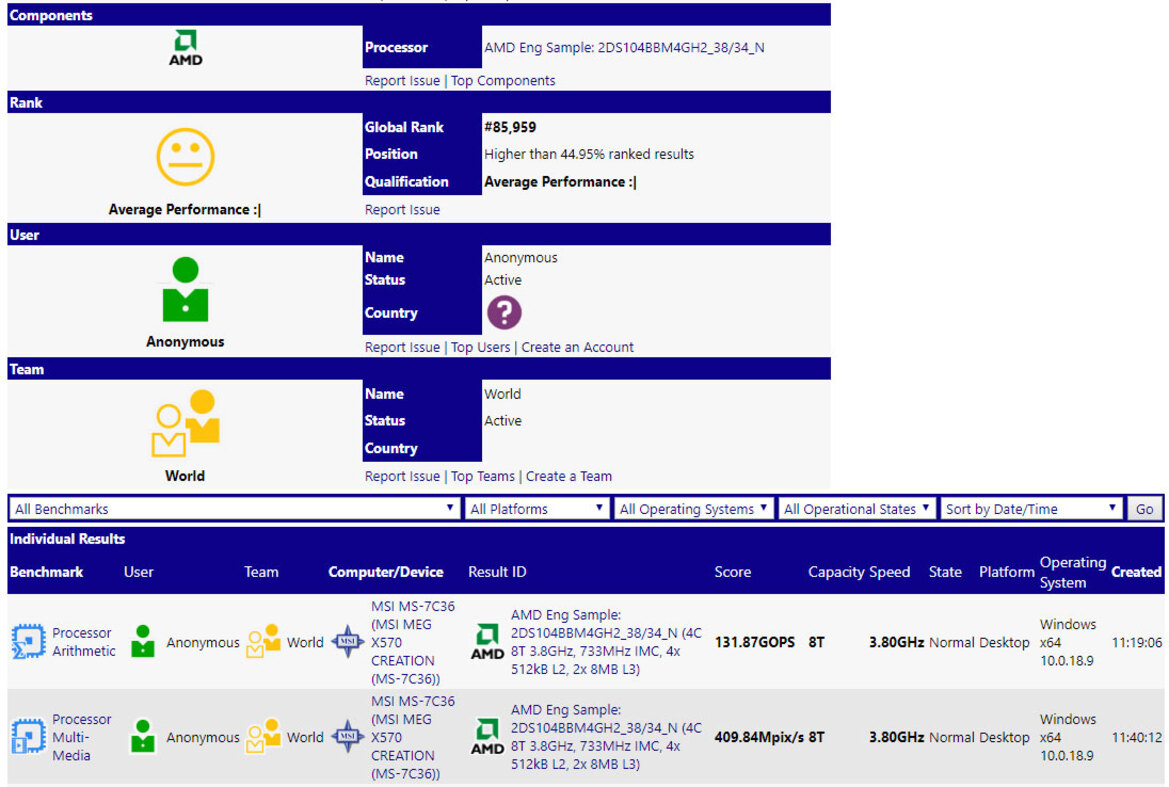
Task: Open the Top Users link
Action: click(481, 347)
